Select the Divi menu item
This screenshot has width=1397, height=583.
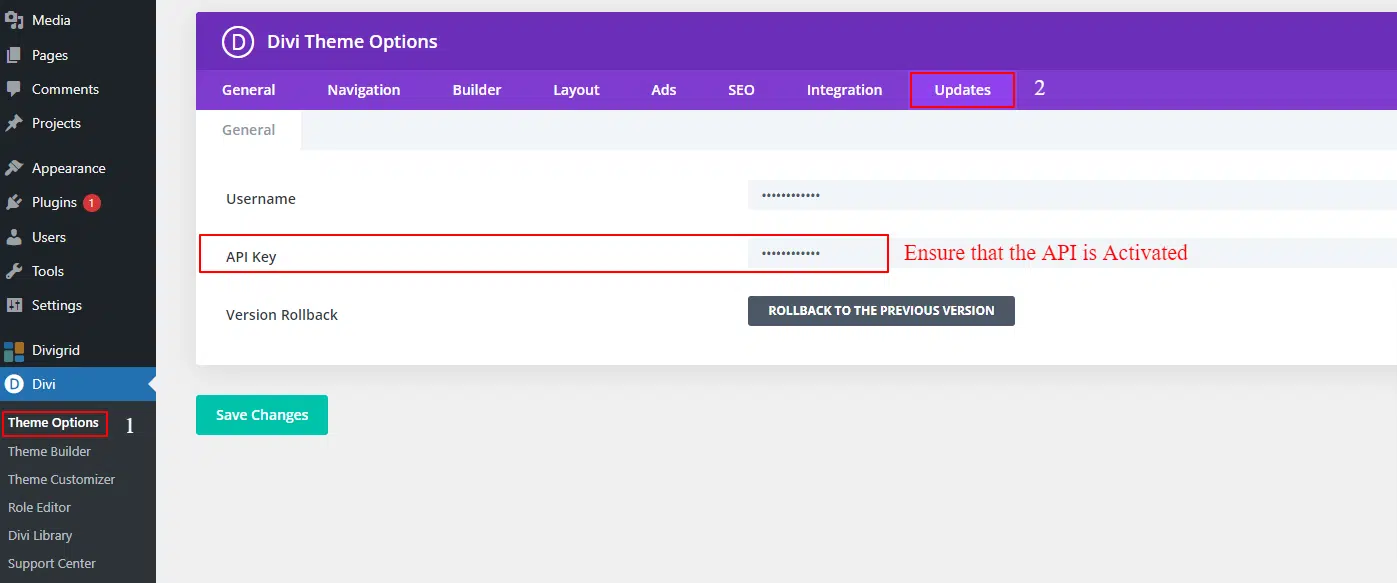78,384
